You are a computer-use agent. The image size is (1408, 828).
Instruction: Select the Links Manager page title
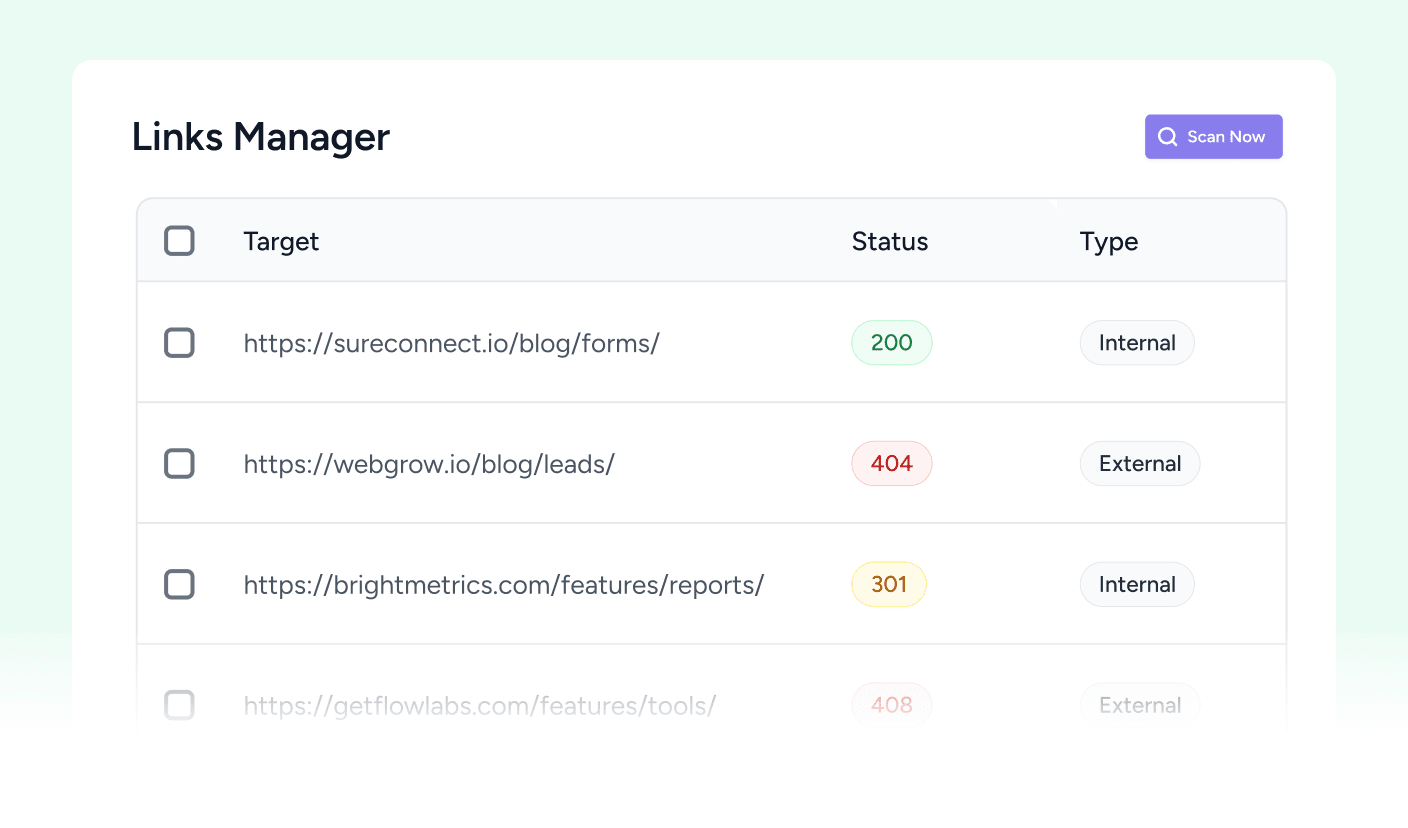point(260,136)
